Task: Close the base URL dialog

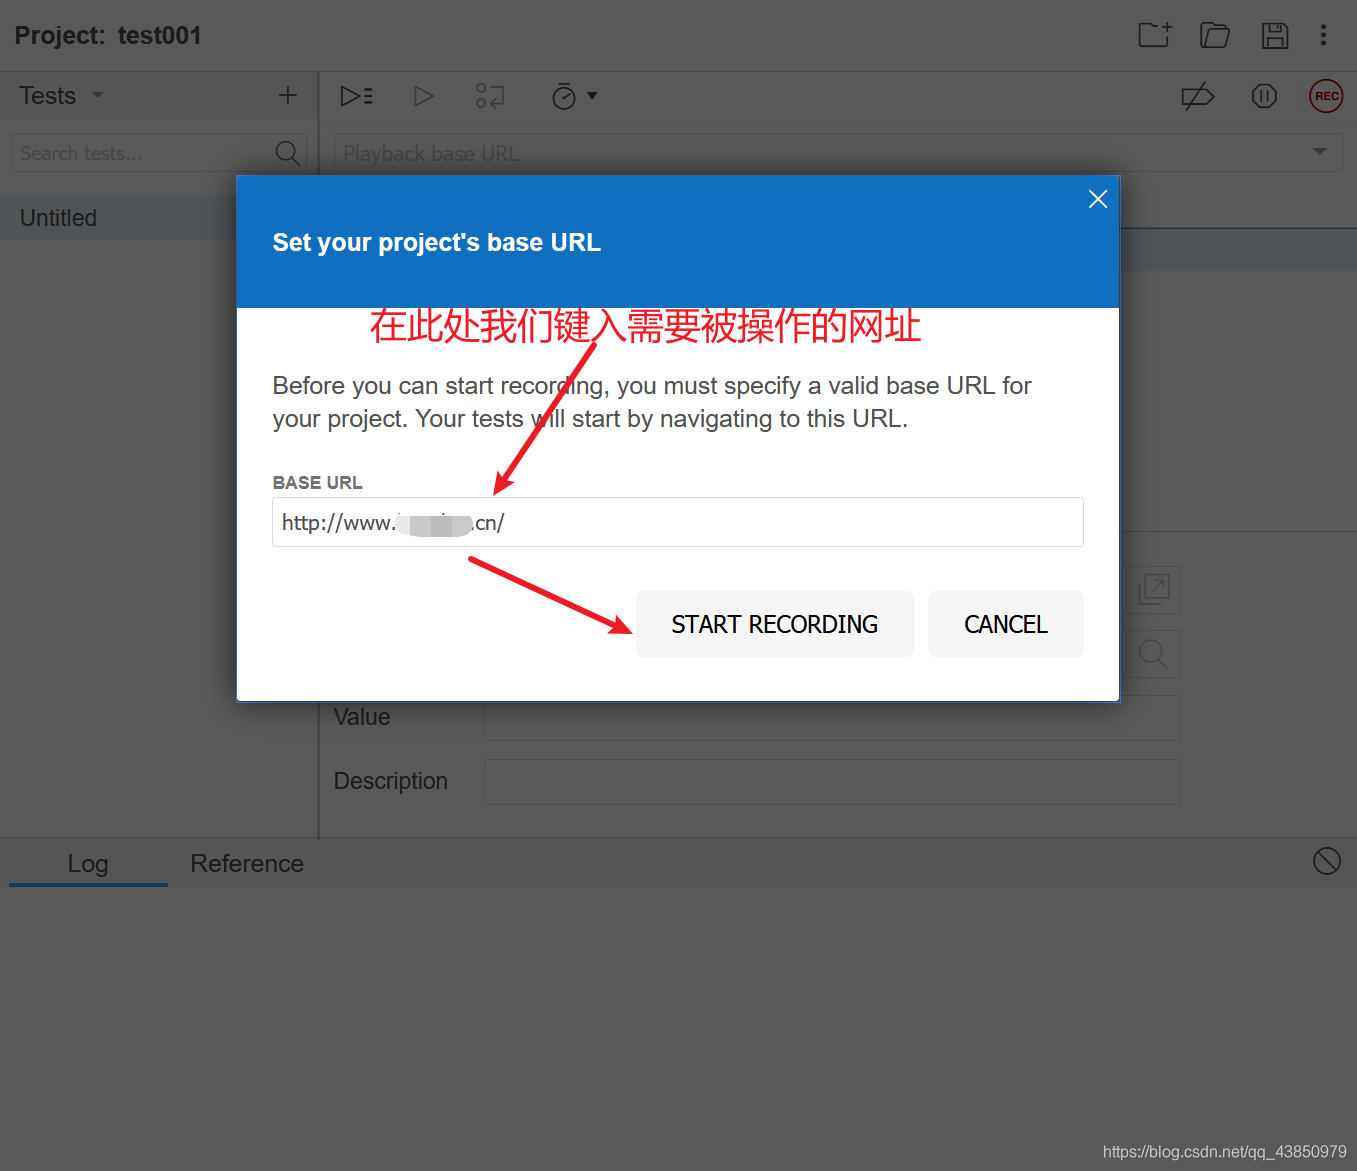Action: click(x=1098, y=199)
